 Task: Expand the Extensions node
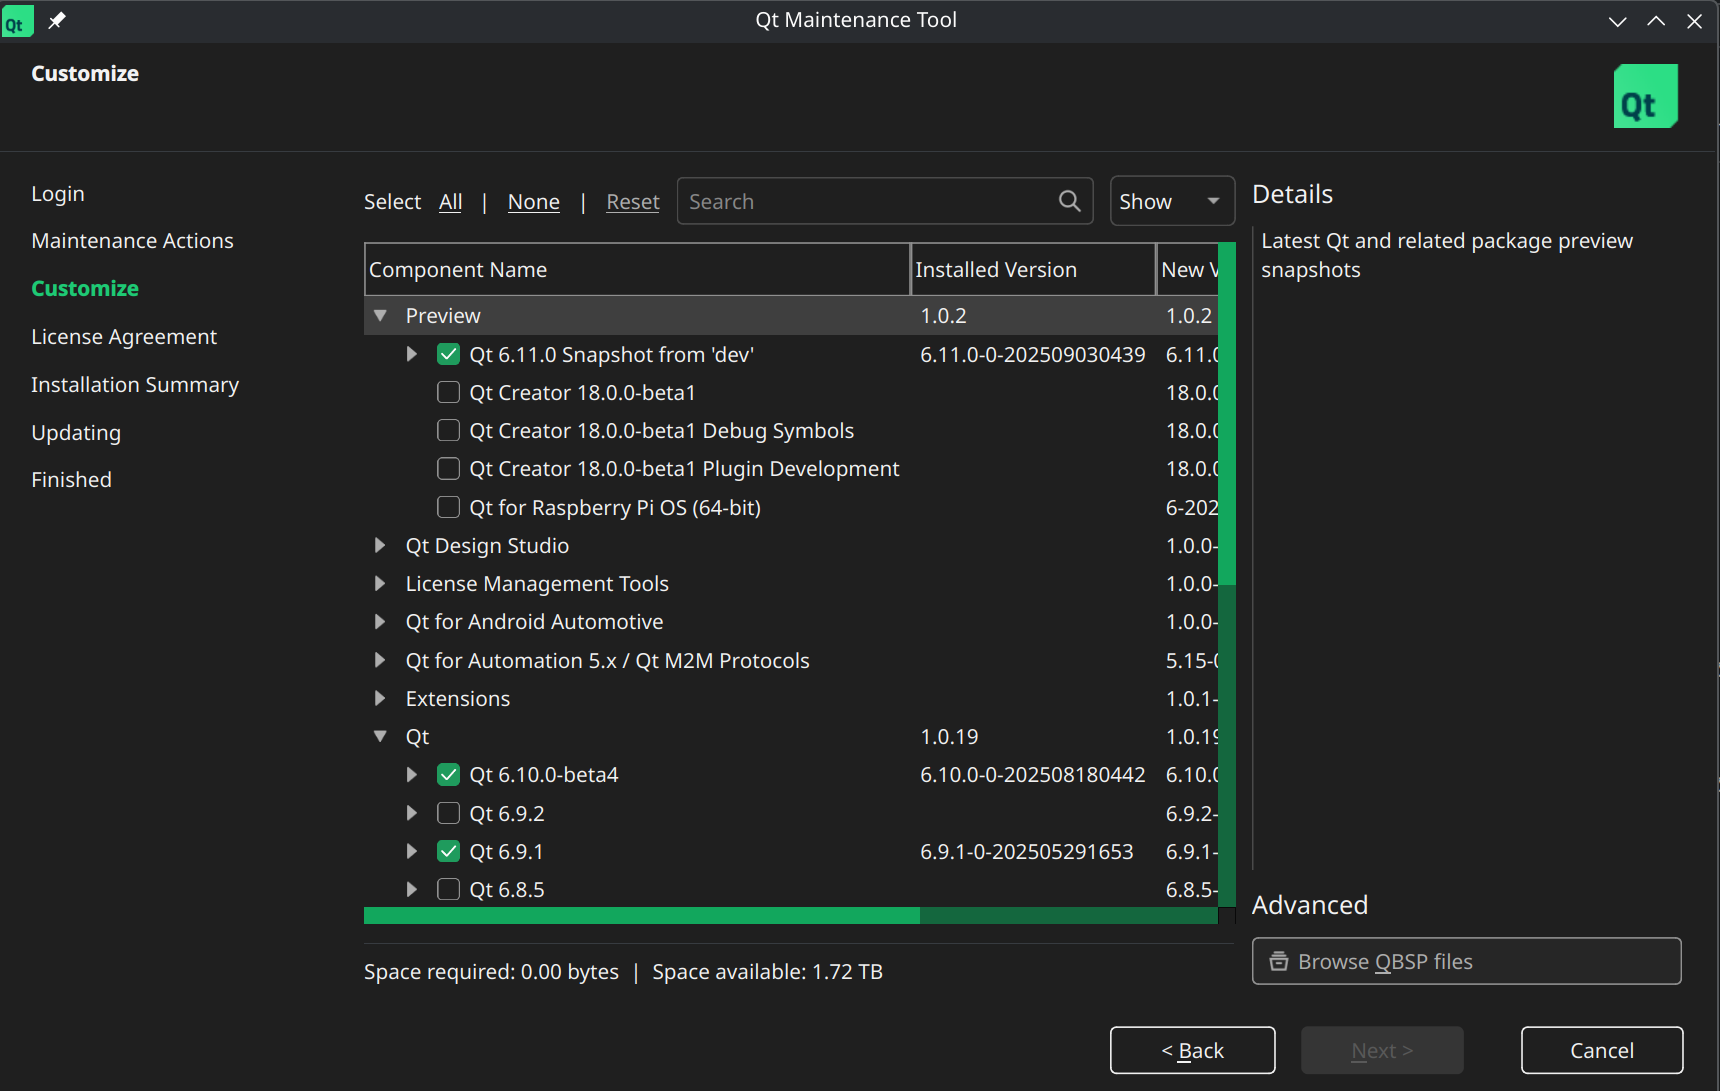point(380,698)
